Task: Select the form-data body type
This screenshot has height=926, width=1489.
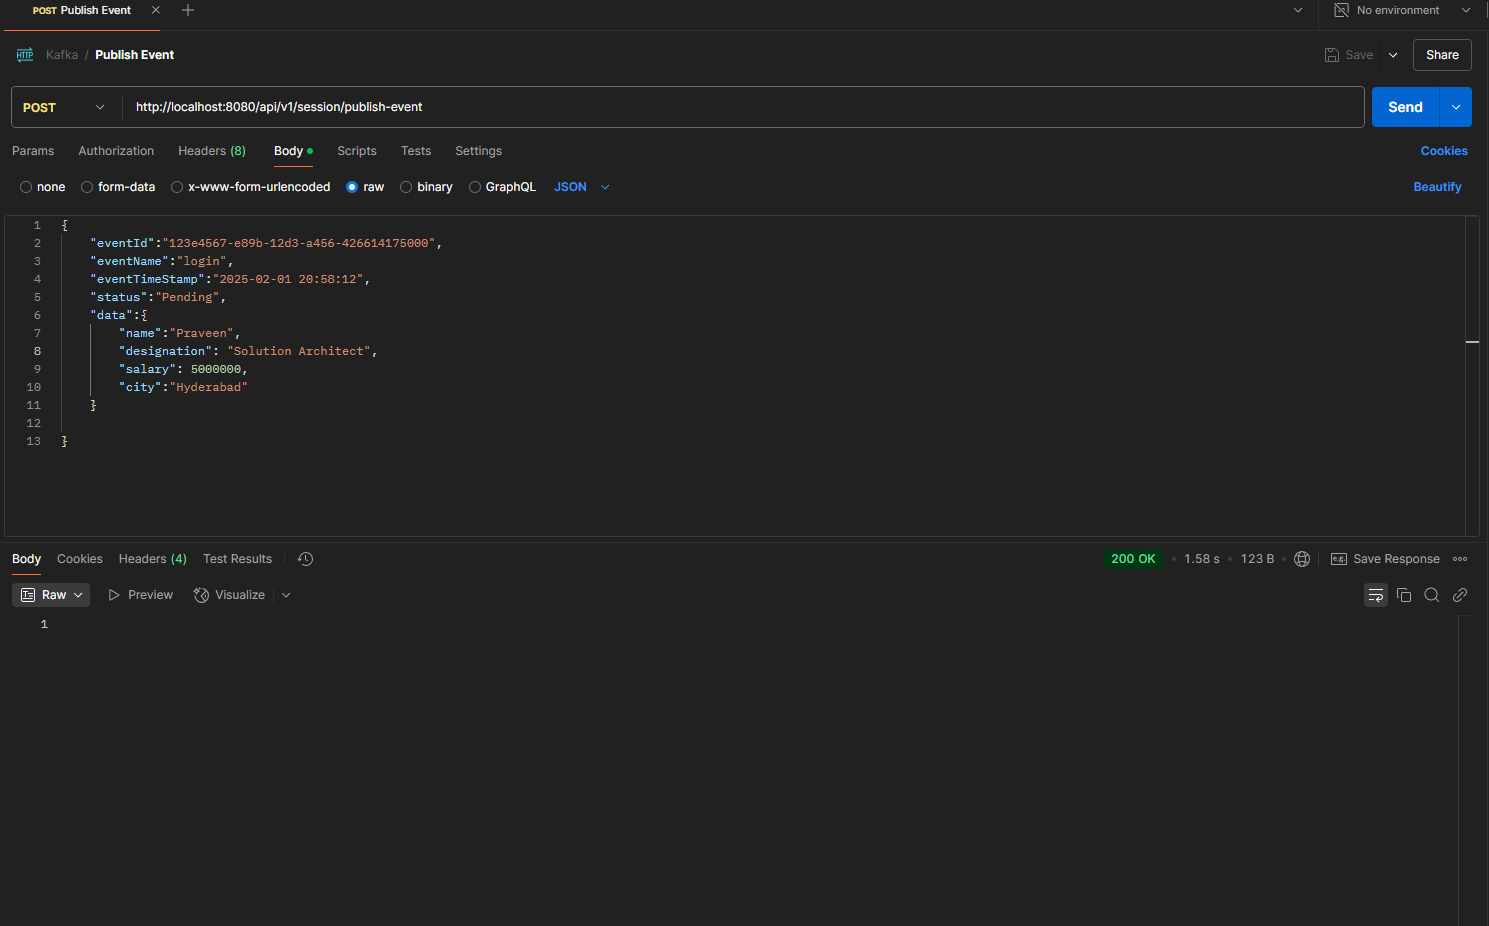Action: (x=118, y=187)
